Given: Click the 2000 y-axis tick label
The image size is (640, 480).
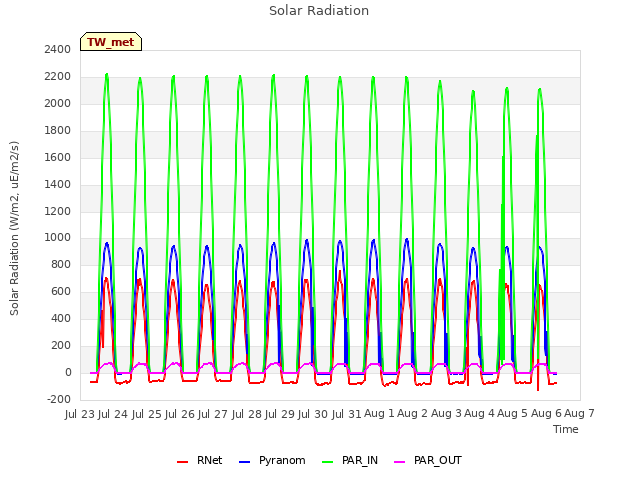Looking at the screenshot, I should [x=58, y=103].
